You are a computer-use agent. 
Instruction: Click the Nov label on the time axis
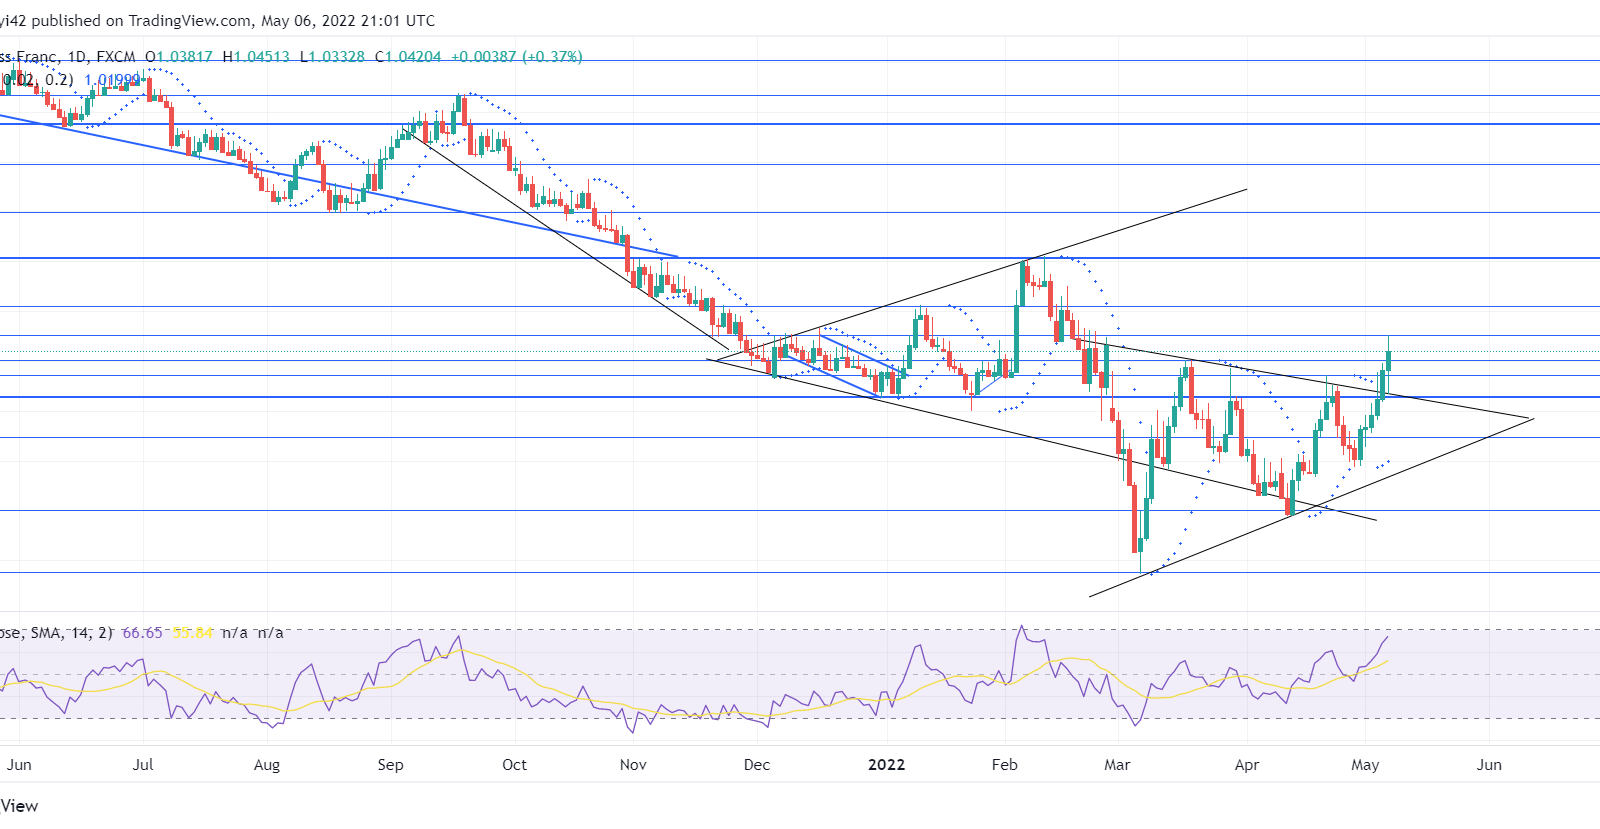(x=633, y=765)
